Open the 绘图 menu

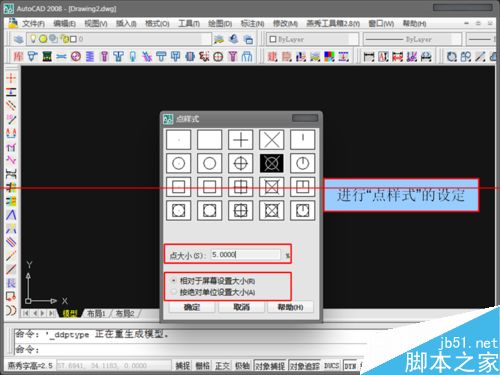pyautogui.click(x=220, y=24)
